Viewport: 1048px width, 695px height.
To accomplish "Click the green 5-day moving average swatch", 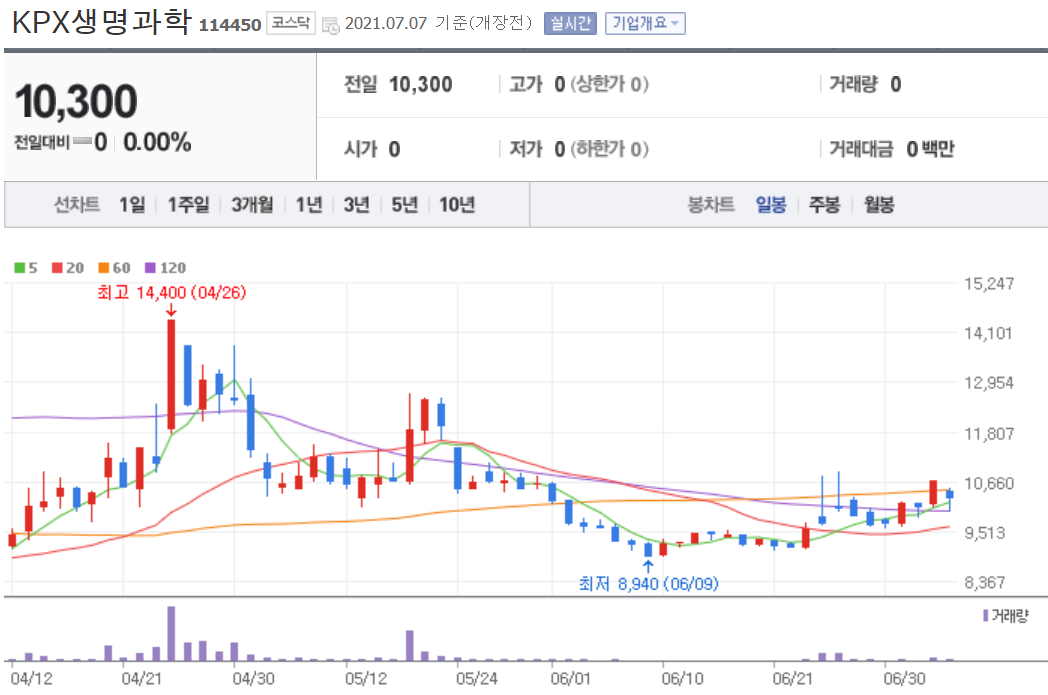I will [19, 268].
